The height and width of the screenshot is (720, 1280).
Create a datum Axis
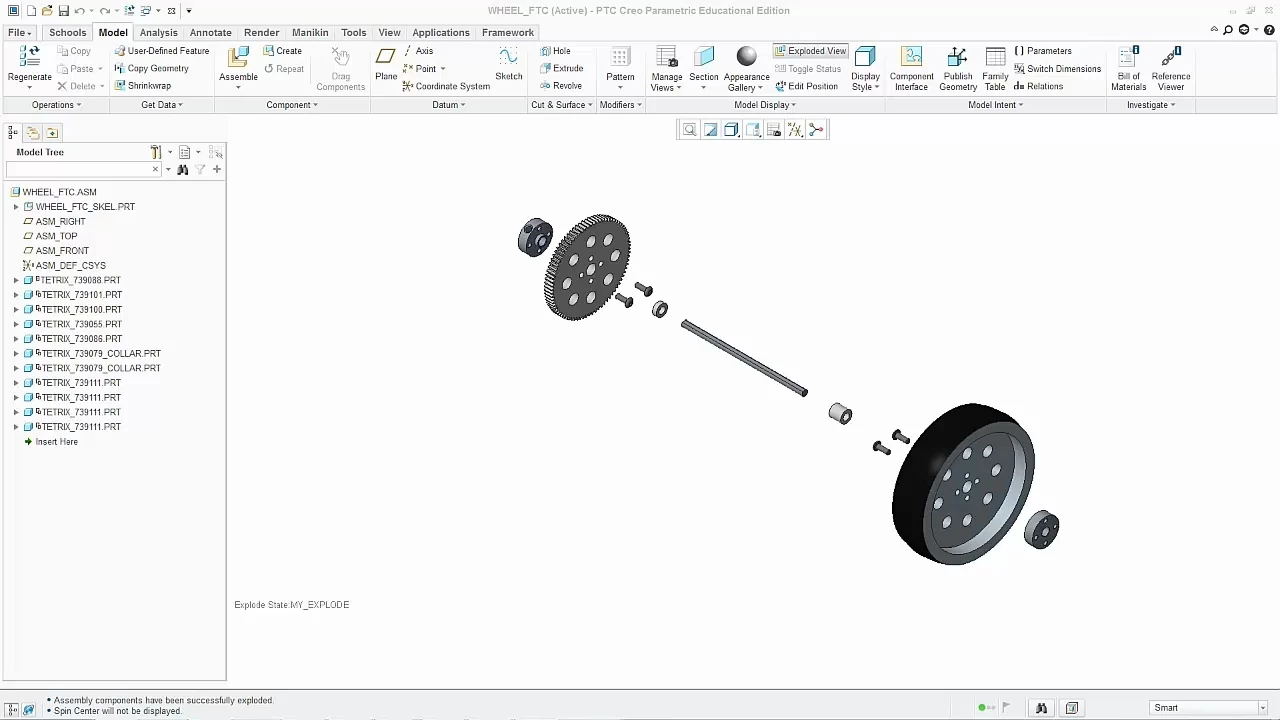[418, 51]
